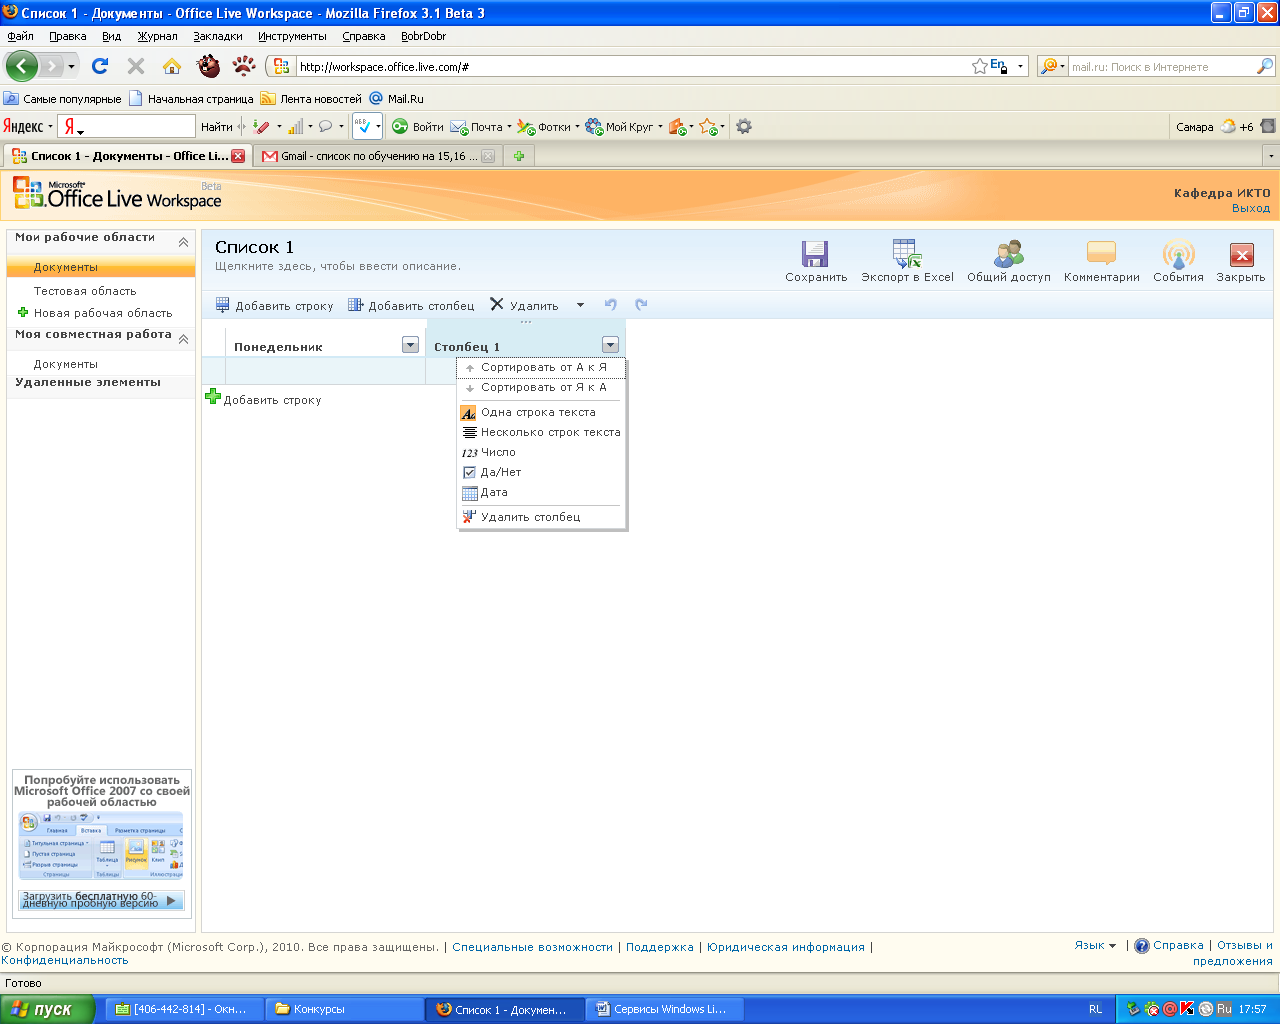
Task: Open the Общий доступ sharing icon
Action: [1008, 253]
